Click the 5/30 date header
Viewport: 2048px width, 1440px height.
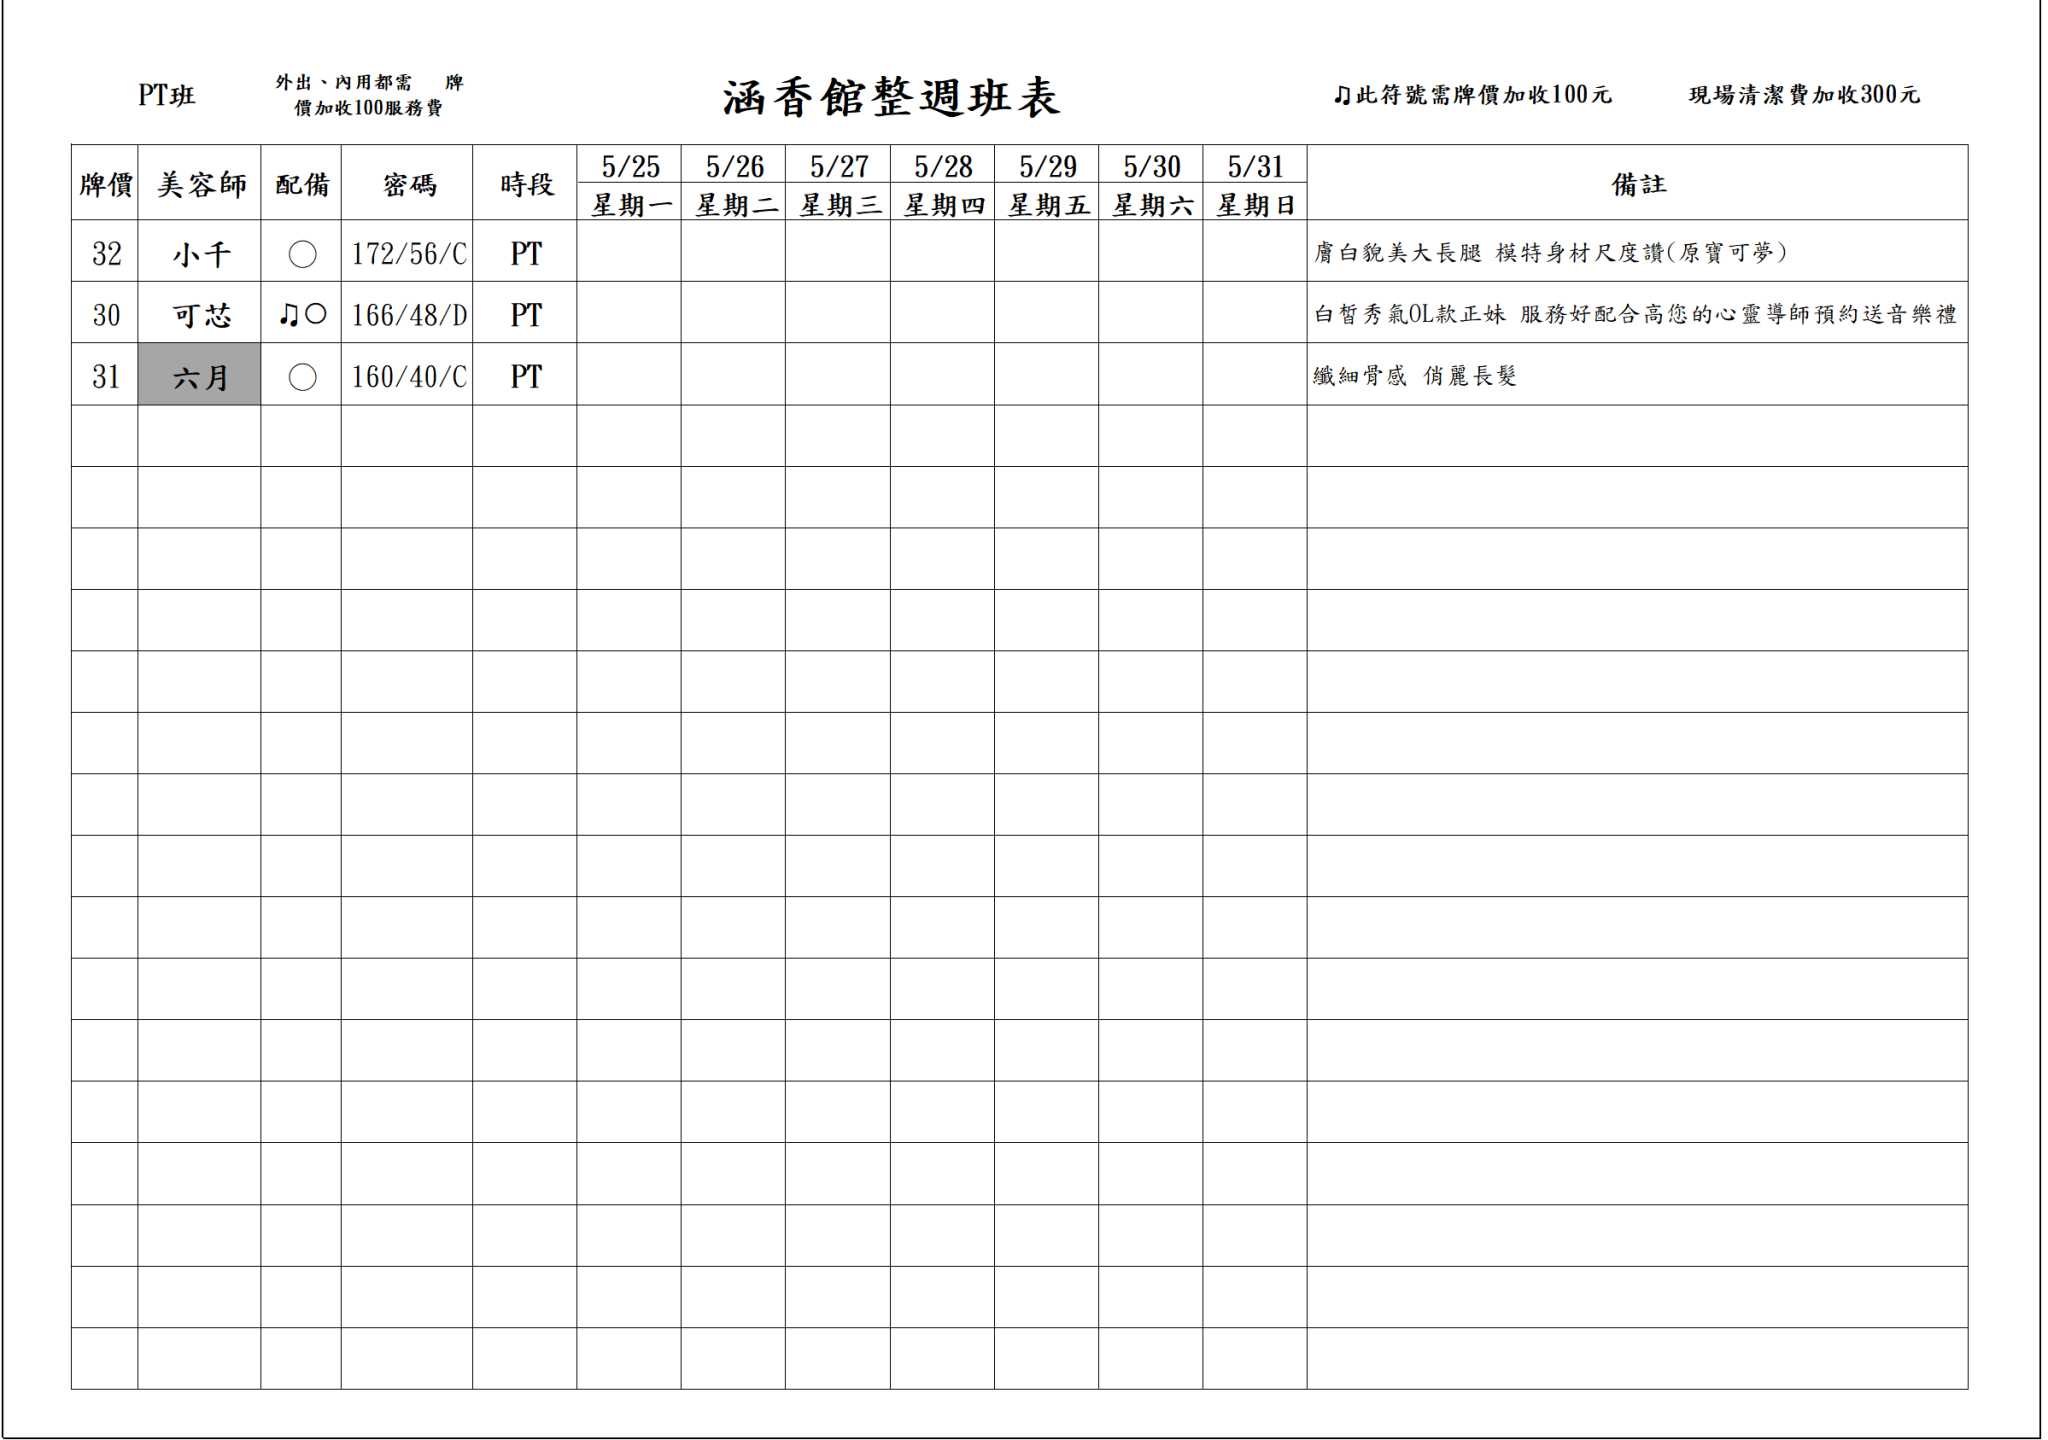pos(1151,165)
